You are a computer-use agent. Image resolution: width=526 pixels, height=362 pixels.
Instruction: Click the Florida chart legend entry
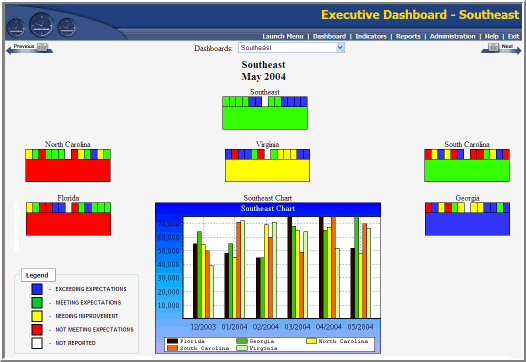tap(186, 341)
